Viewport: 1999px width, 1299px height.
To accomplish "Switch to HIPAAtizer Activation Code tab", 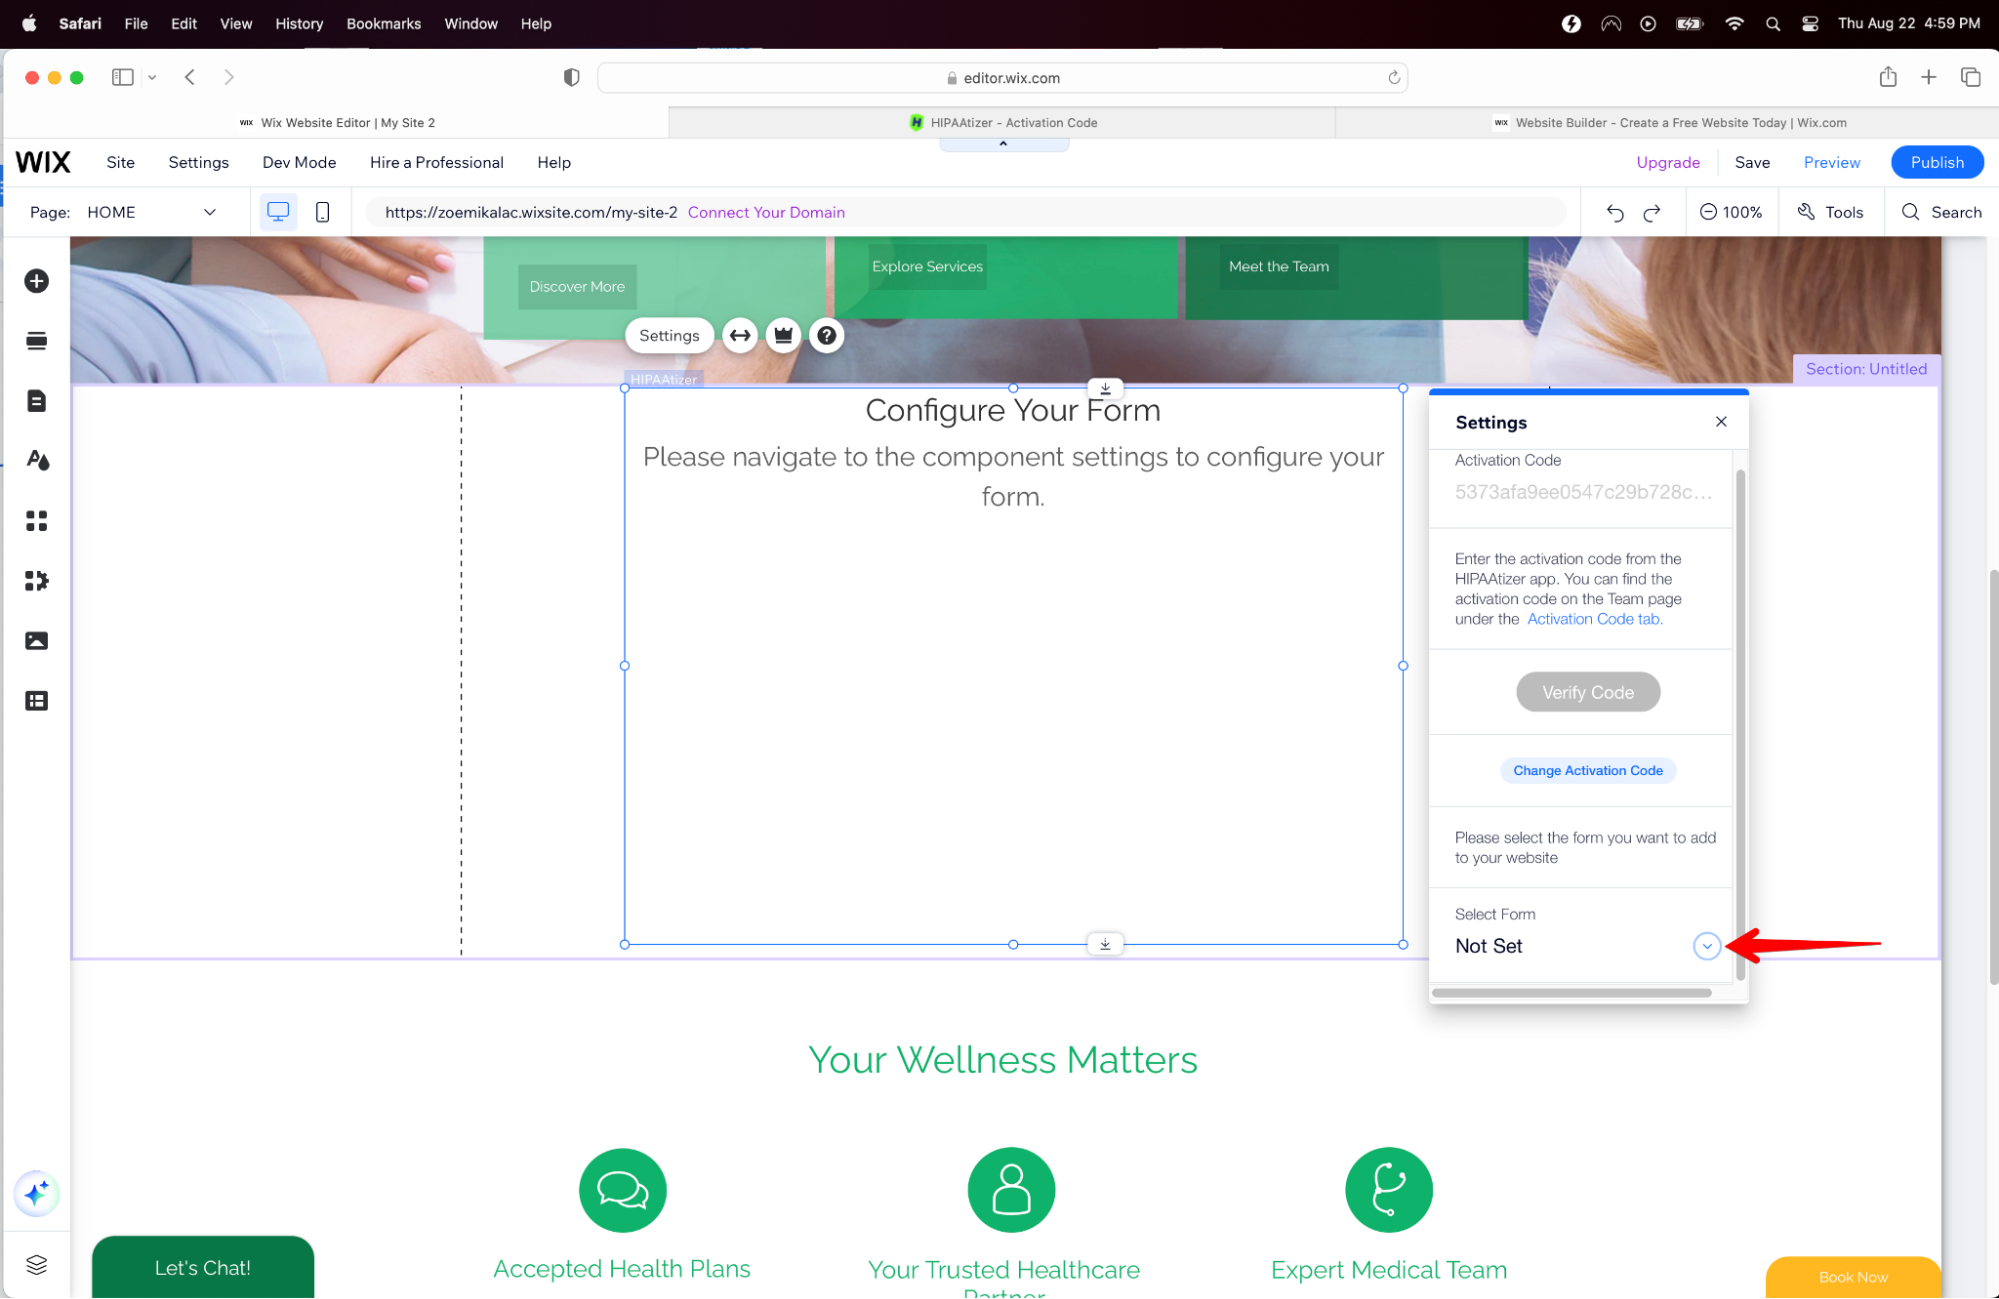I will (1002, 123).
